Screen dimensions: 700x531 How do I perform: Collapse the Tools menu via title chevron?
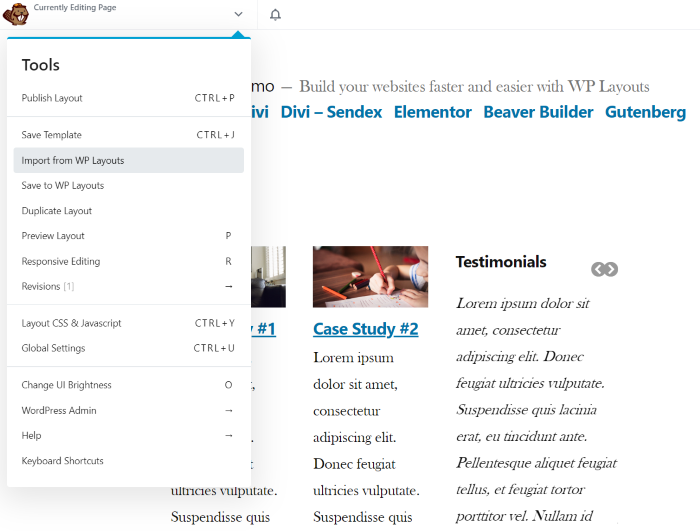coord(238,14)
